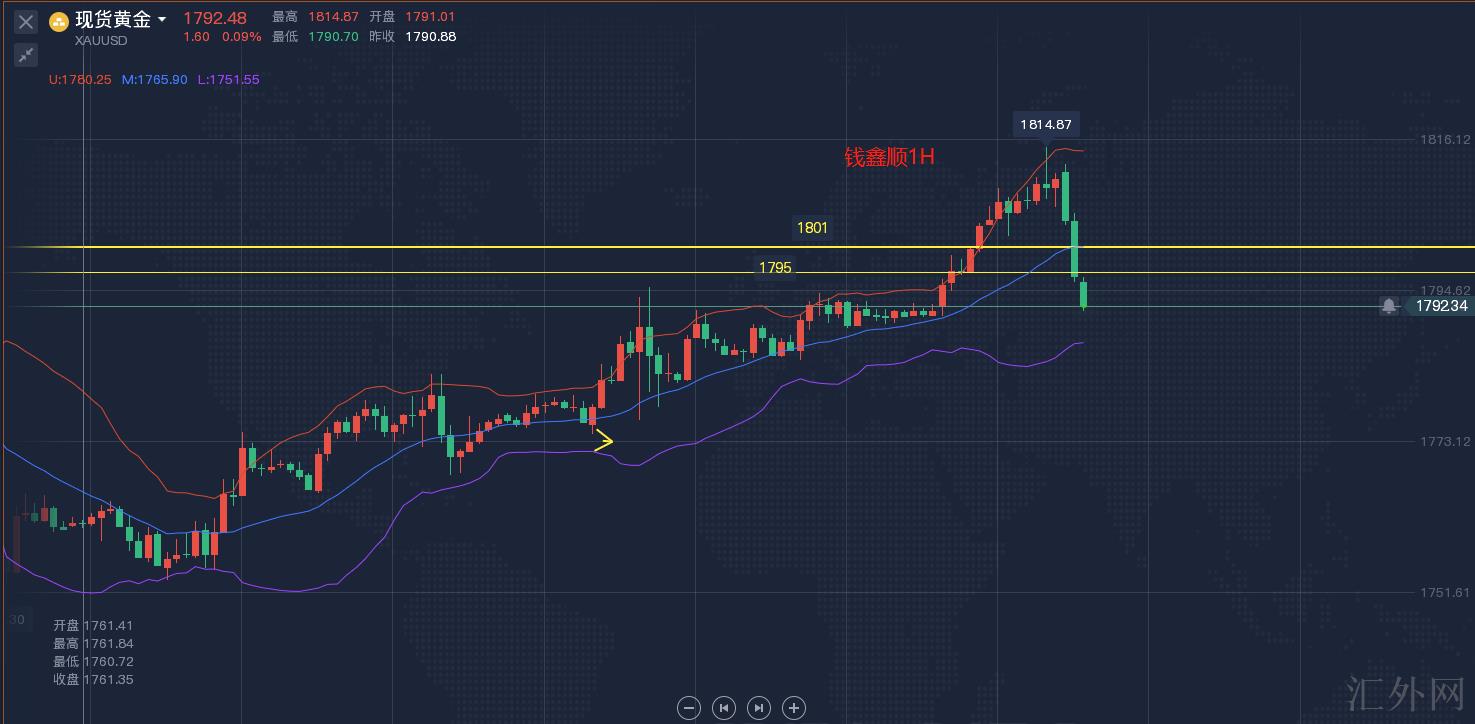Click the middle band readout M:1765.90

155,80
